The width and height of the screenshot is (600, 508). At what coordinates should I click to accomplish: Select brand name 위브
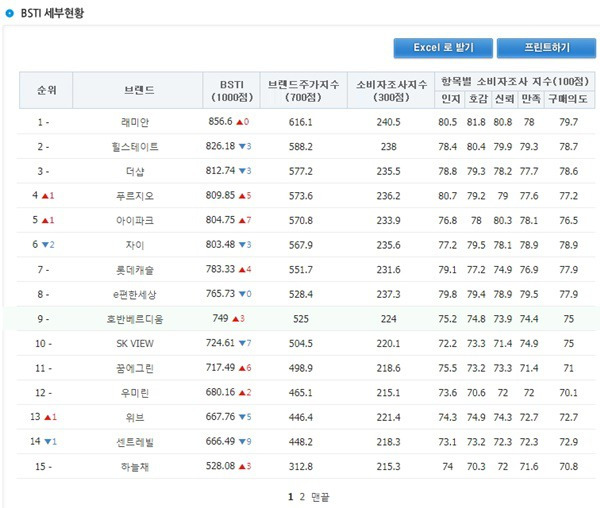(x=135, y=417)
